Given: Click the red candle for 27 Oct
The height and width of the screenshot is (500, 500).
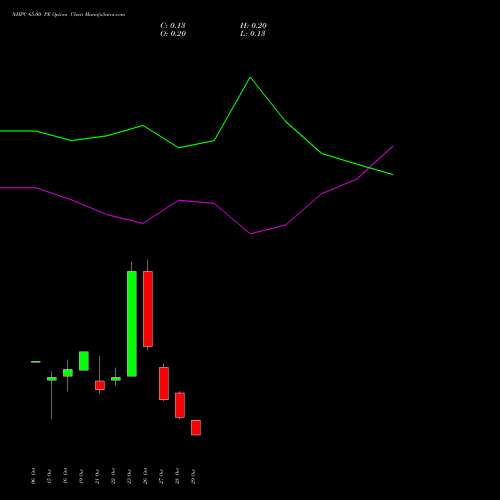Looking at the screenshot, I should pyautogui.click(x=164, y=383).
